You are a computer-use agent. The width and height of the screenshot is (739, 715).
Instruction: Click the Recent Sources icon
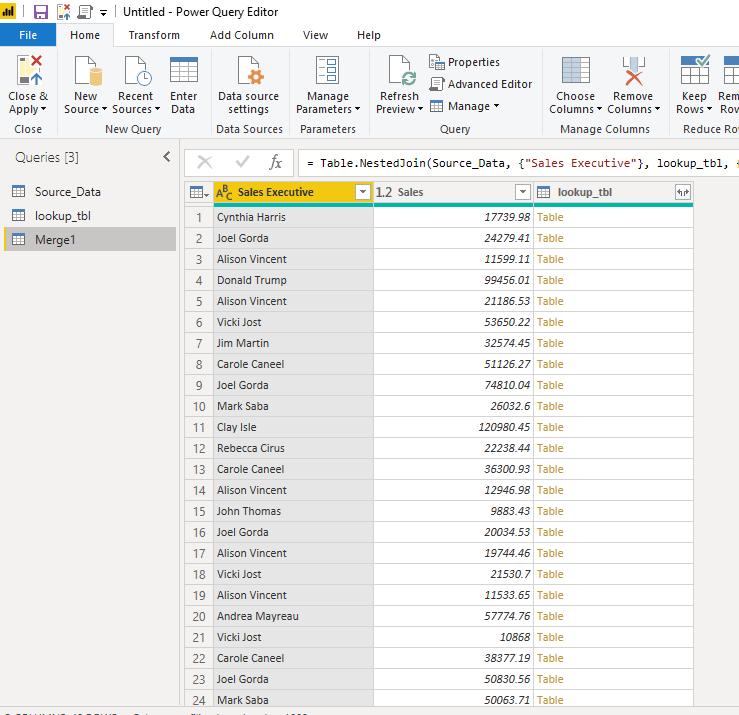(x=138, y=71)
